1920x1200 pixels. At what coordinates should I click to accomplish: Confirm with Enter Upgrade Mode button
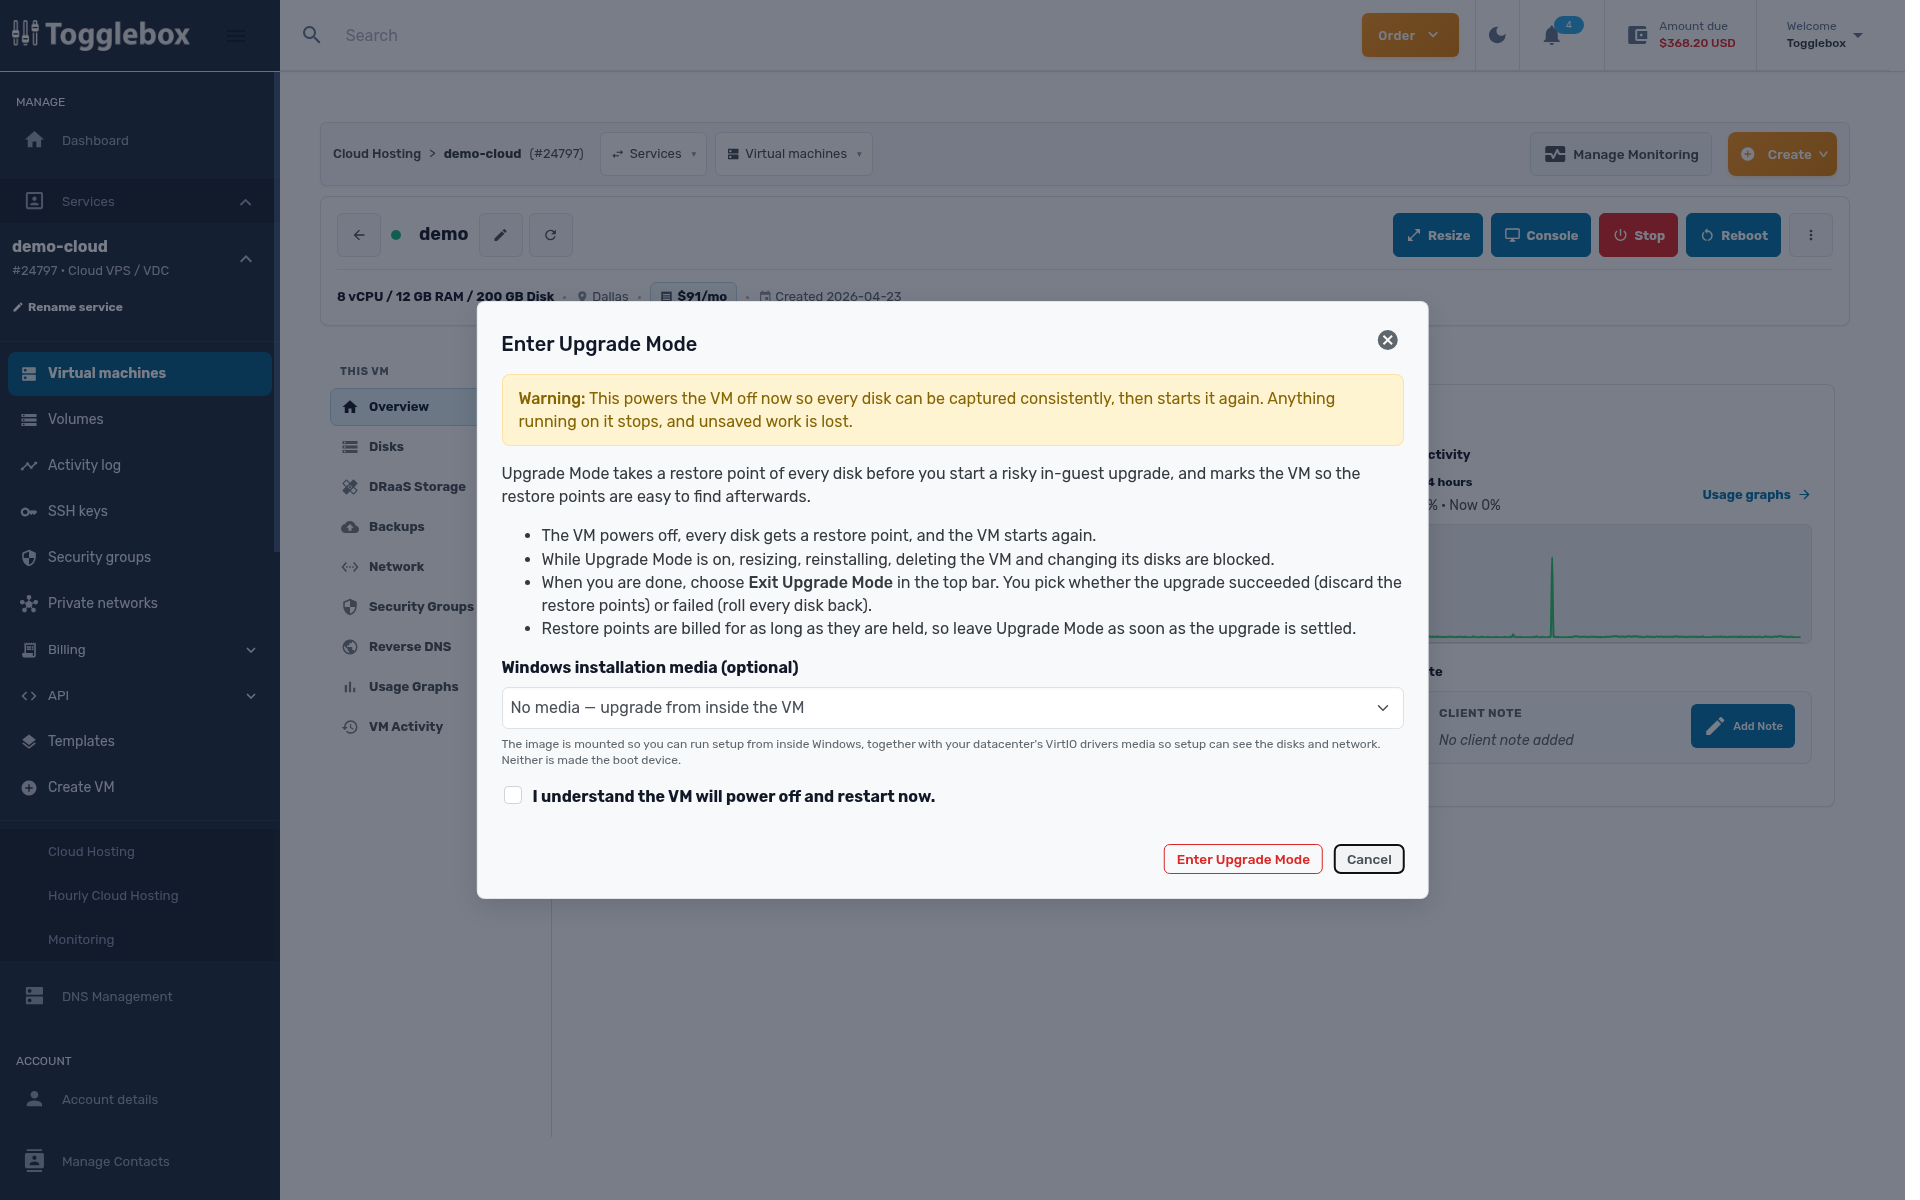tap(1243, 859)
